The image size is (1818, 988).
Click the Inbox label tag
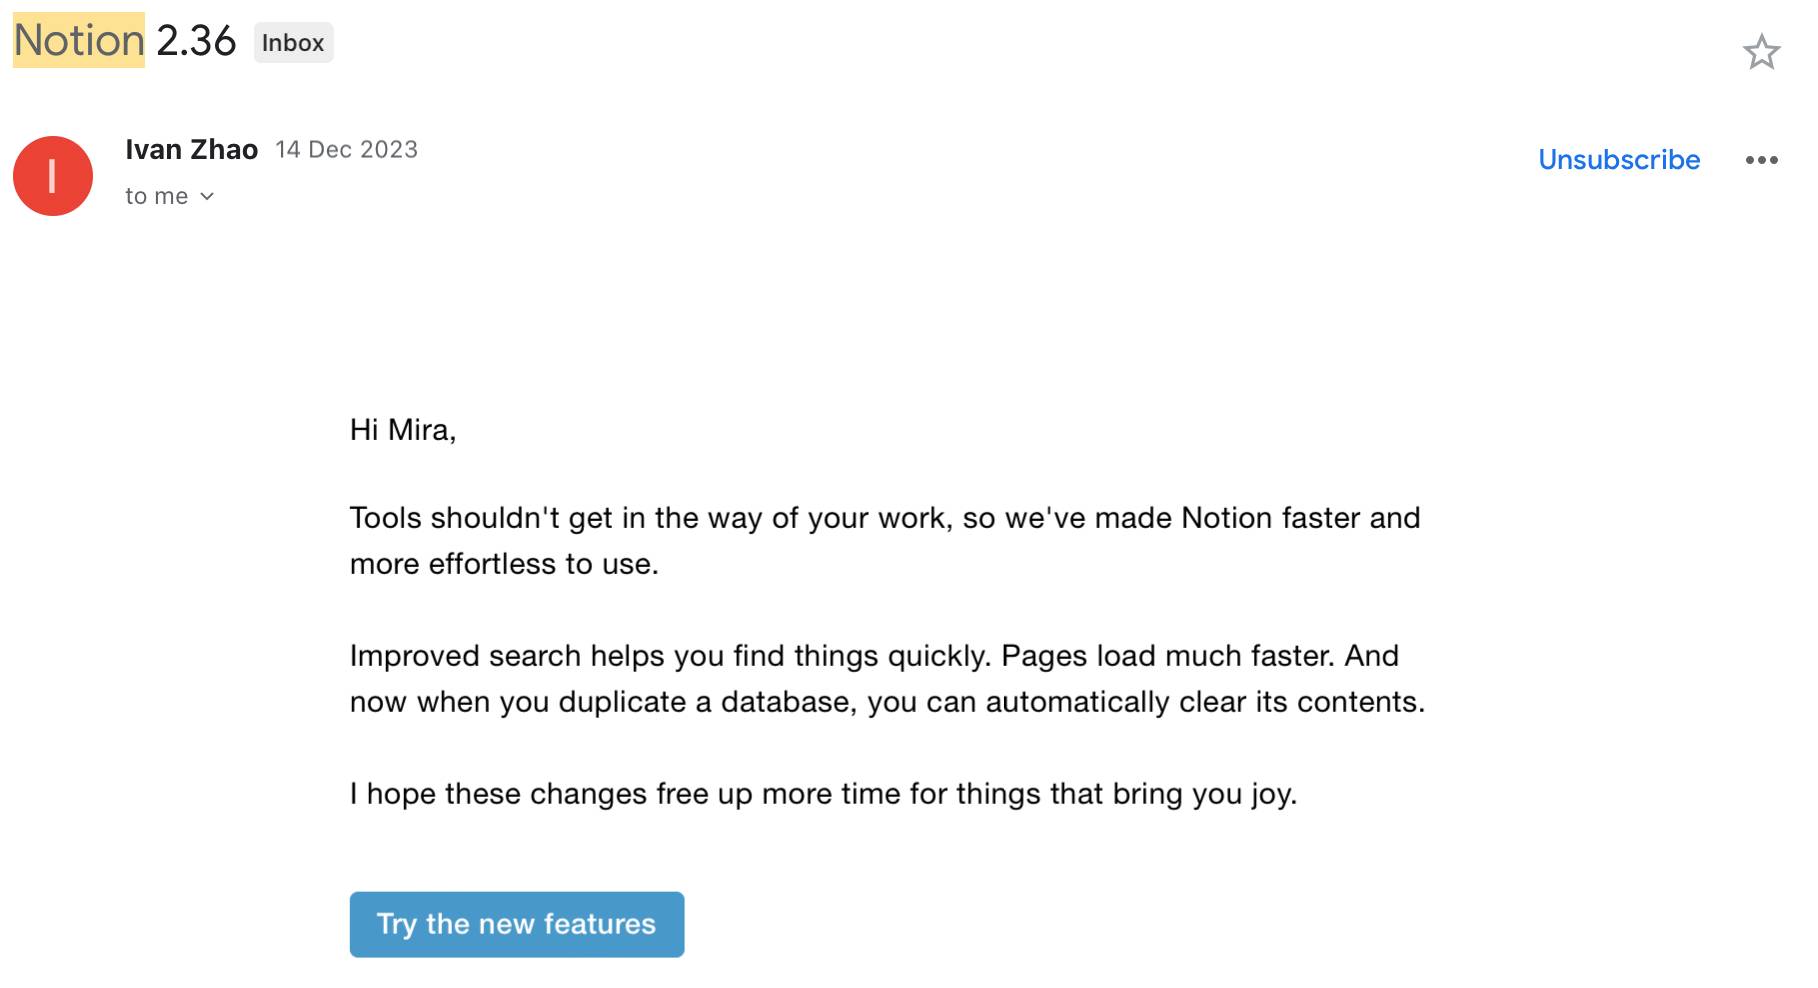coord(293,43)
